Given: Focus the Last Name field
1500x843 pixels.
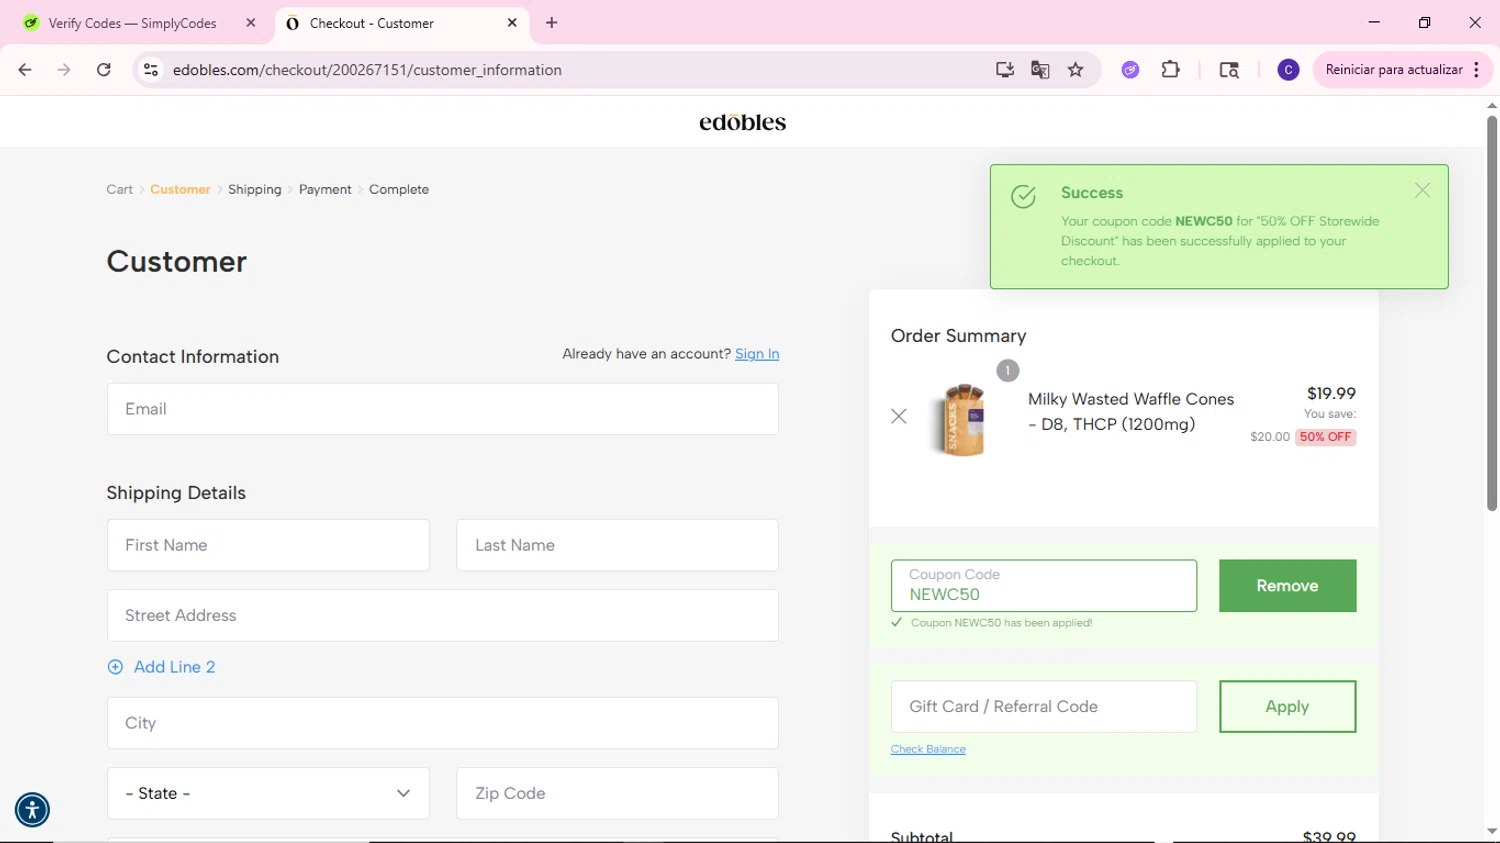Looking at the screenshot, I should (x=617, y=545).
